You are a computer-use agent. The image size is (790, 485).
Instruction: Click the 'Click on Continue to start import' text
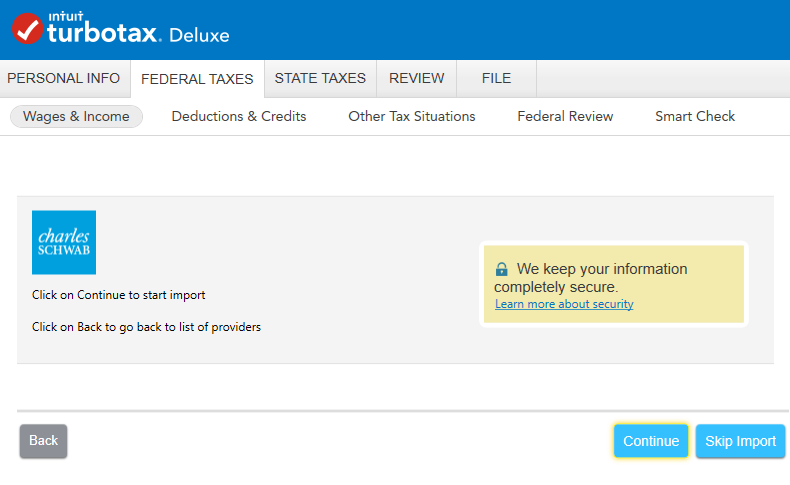pyautogui.click(x=118, y=295)
